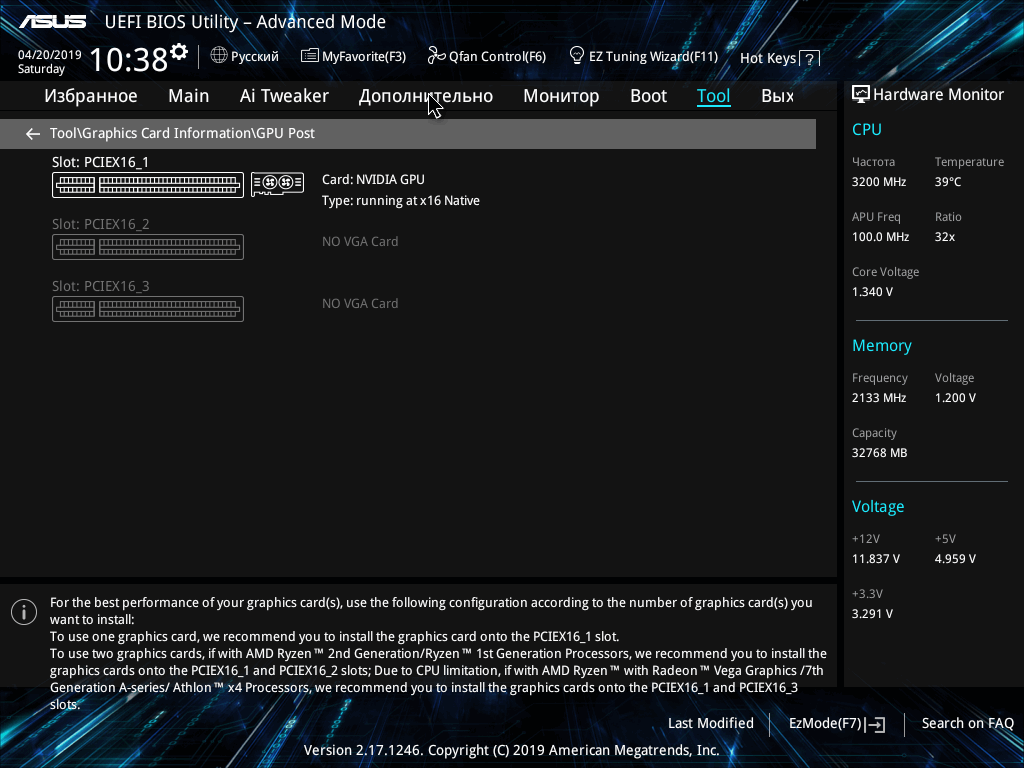Change language via Русский button
The width and height of the screenshot is (1024, 768).
[x=245, y=56]
